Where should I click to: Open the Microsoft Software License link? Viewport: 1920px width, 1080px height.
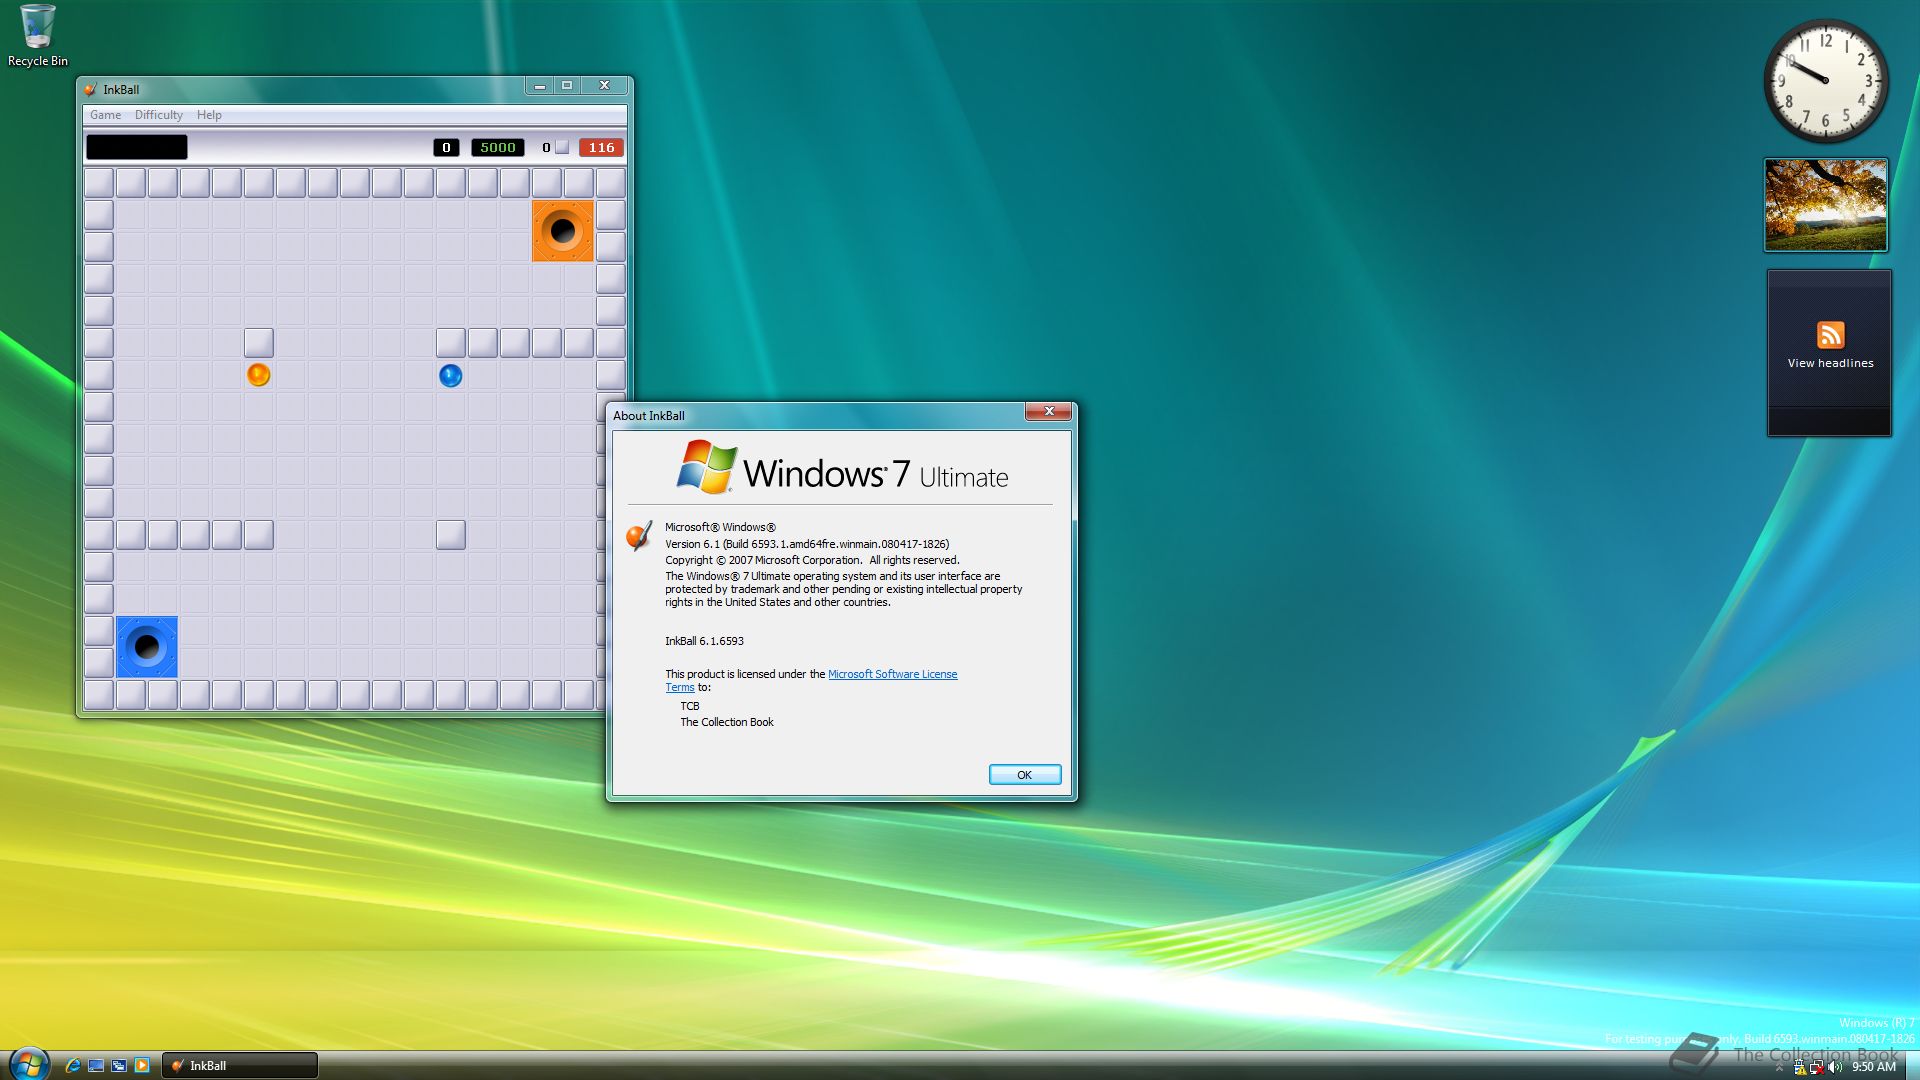point(892,674)
